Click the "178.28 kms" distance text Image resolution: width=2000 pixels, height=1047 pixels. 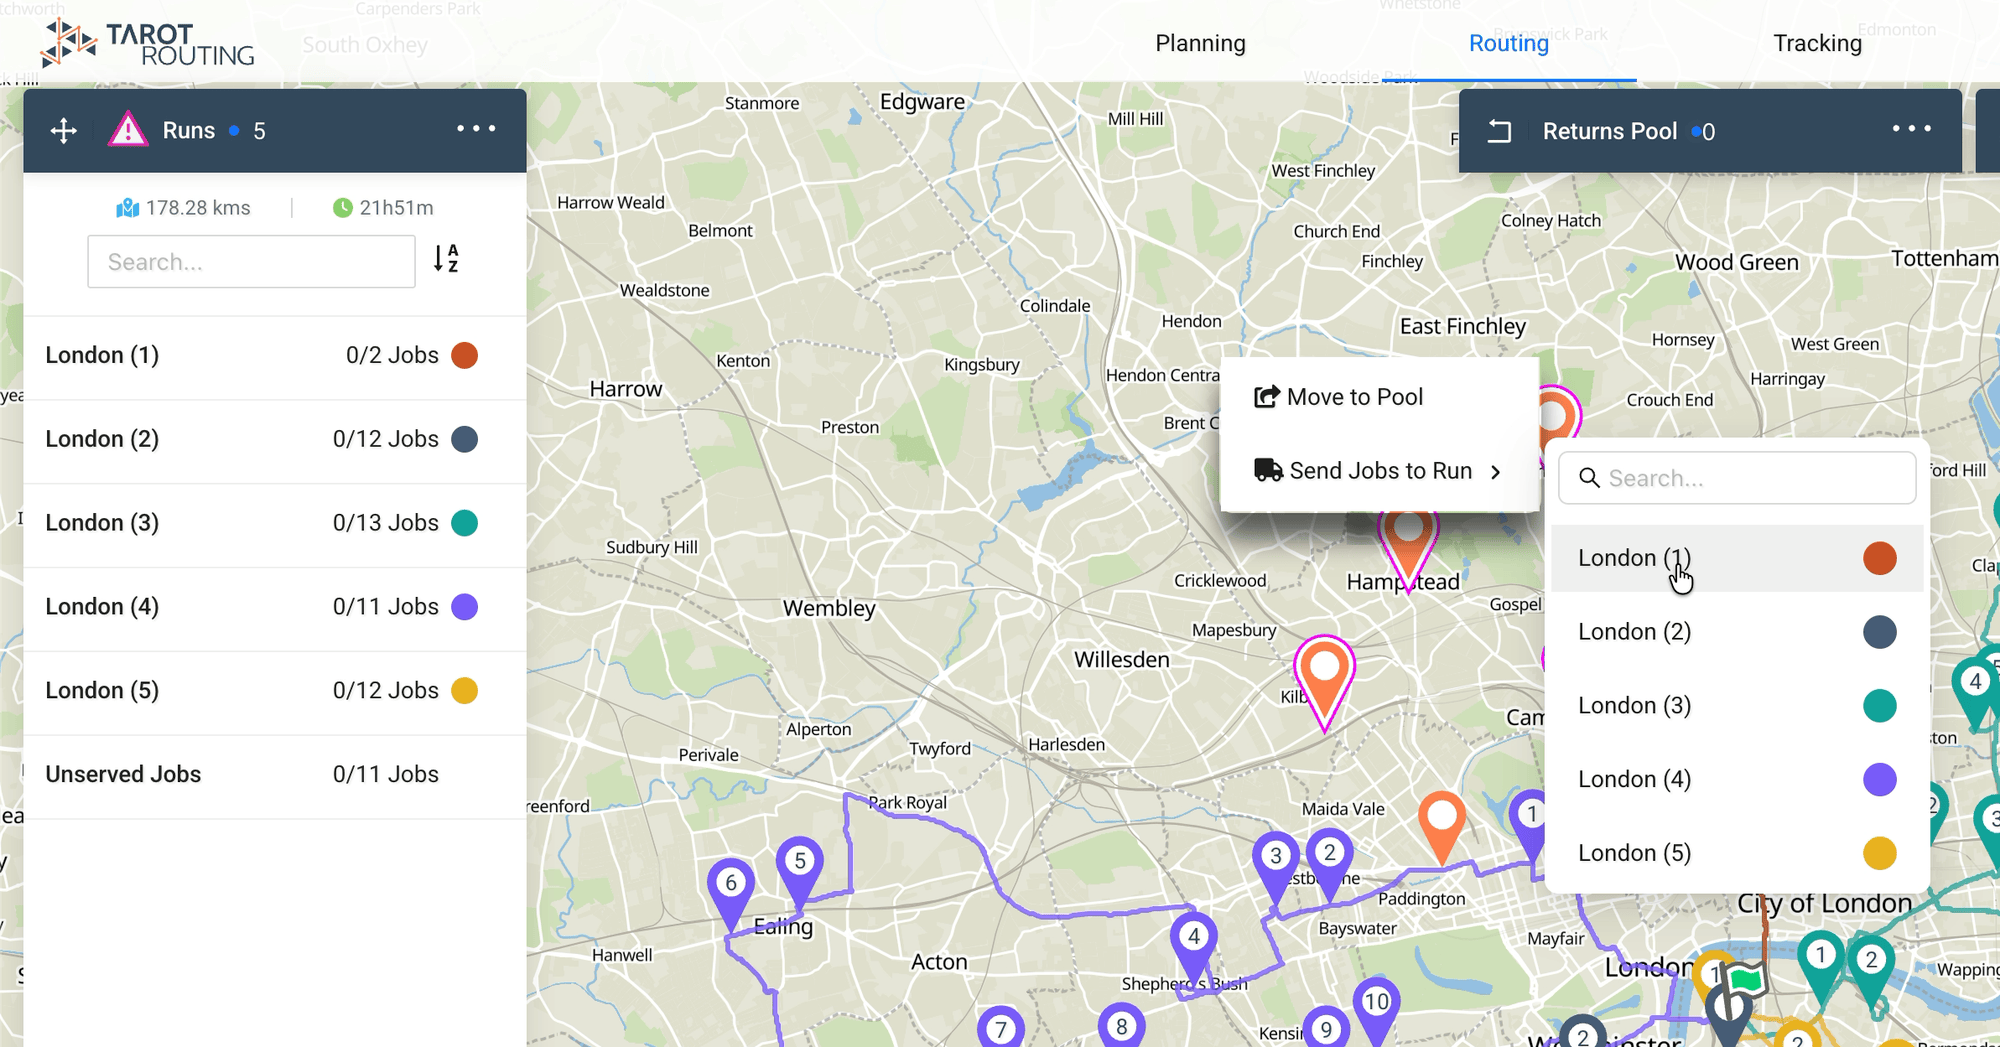(198, 208)
